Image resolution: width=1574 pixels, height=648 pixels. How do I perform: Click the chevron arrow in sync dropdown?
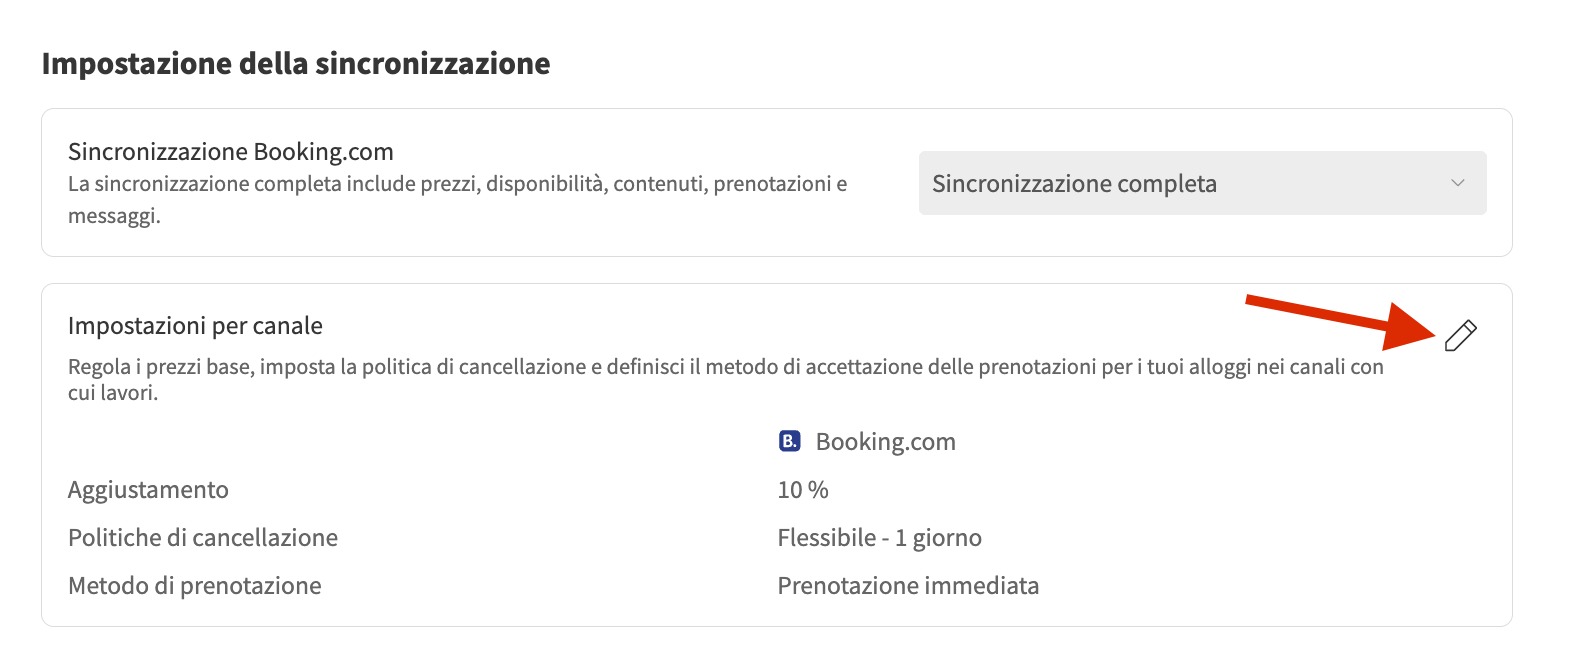1457,183
